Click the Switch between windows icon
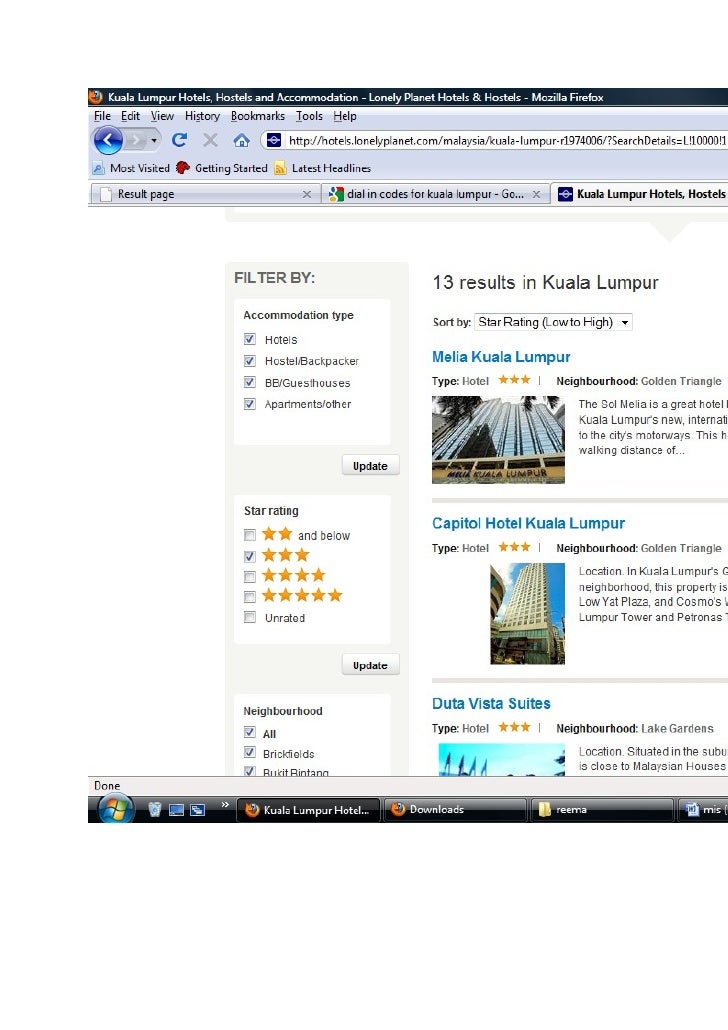 point(198,810)
